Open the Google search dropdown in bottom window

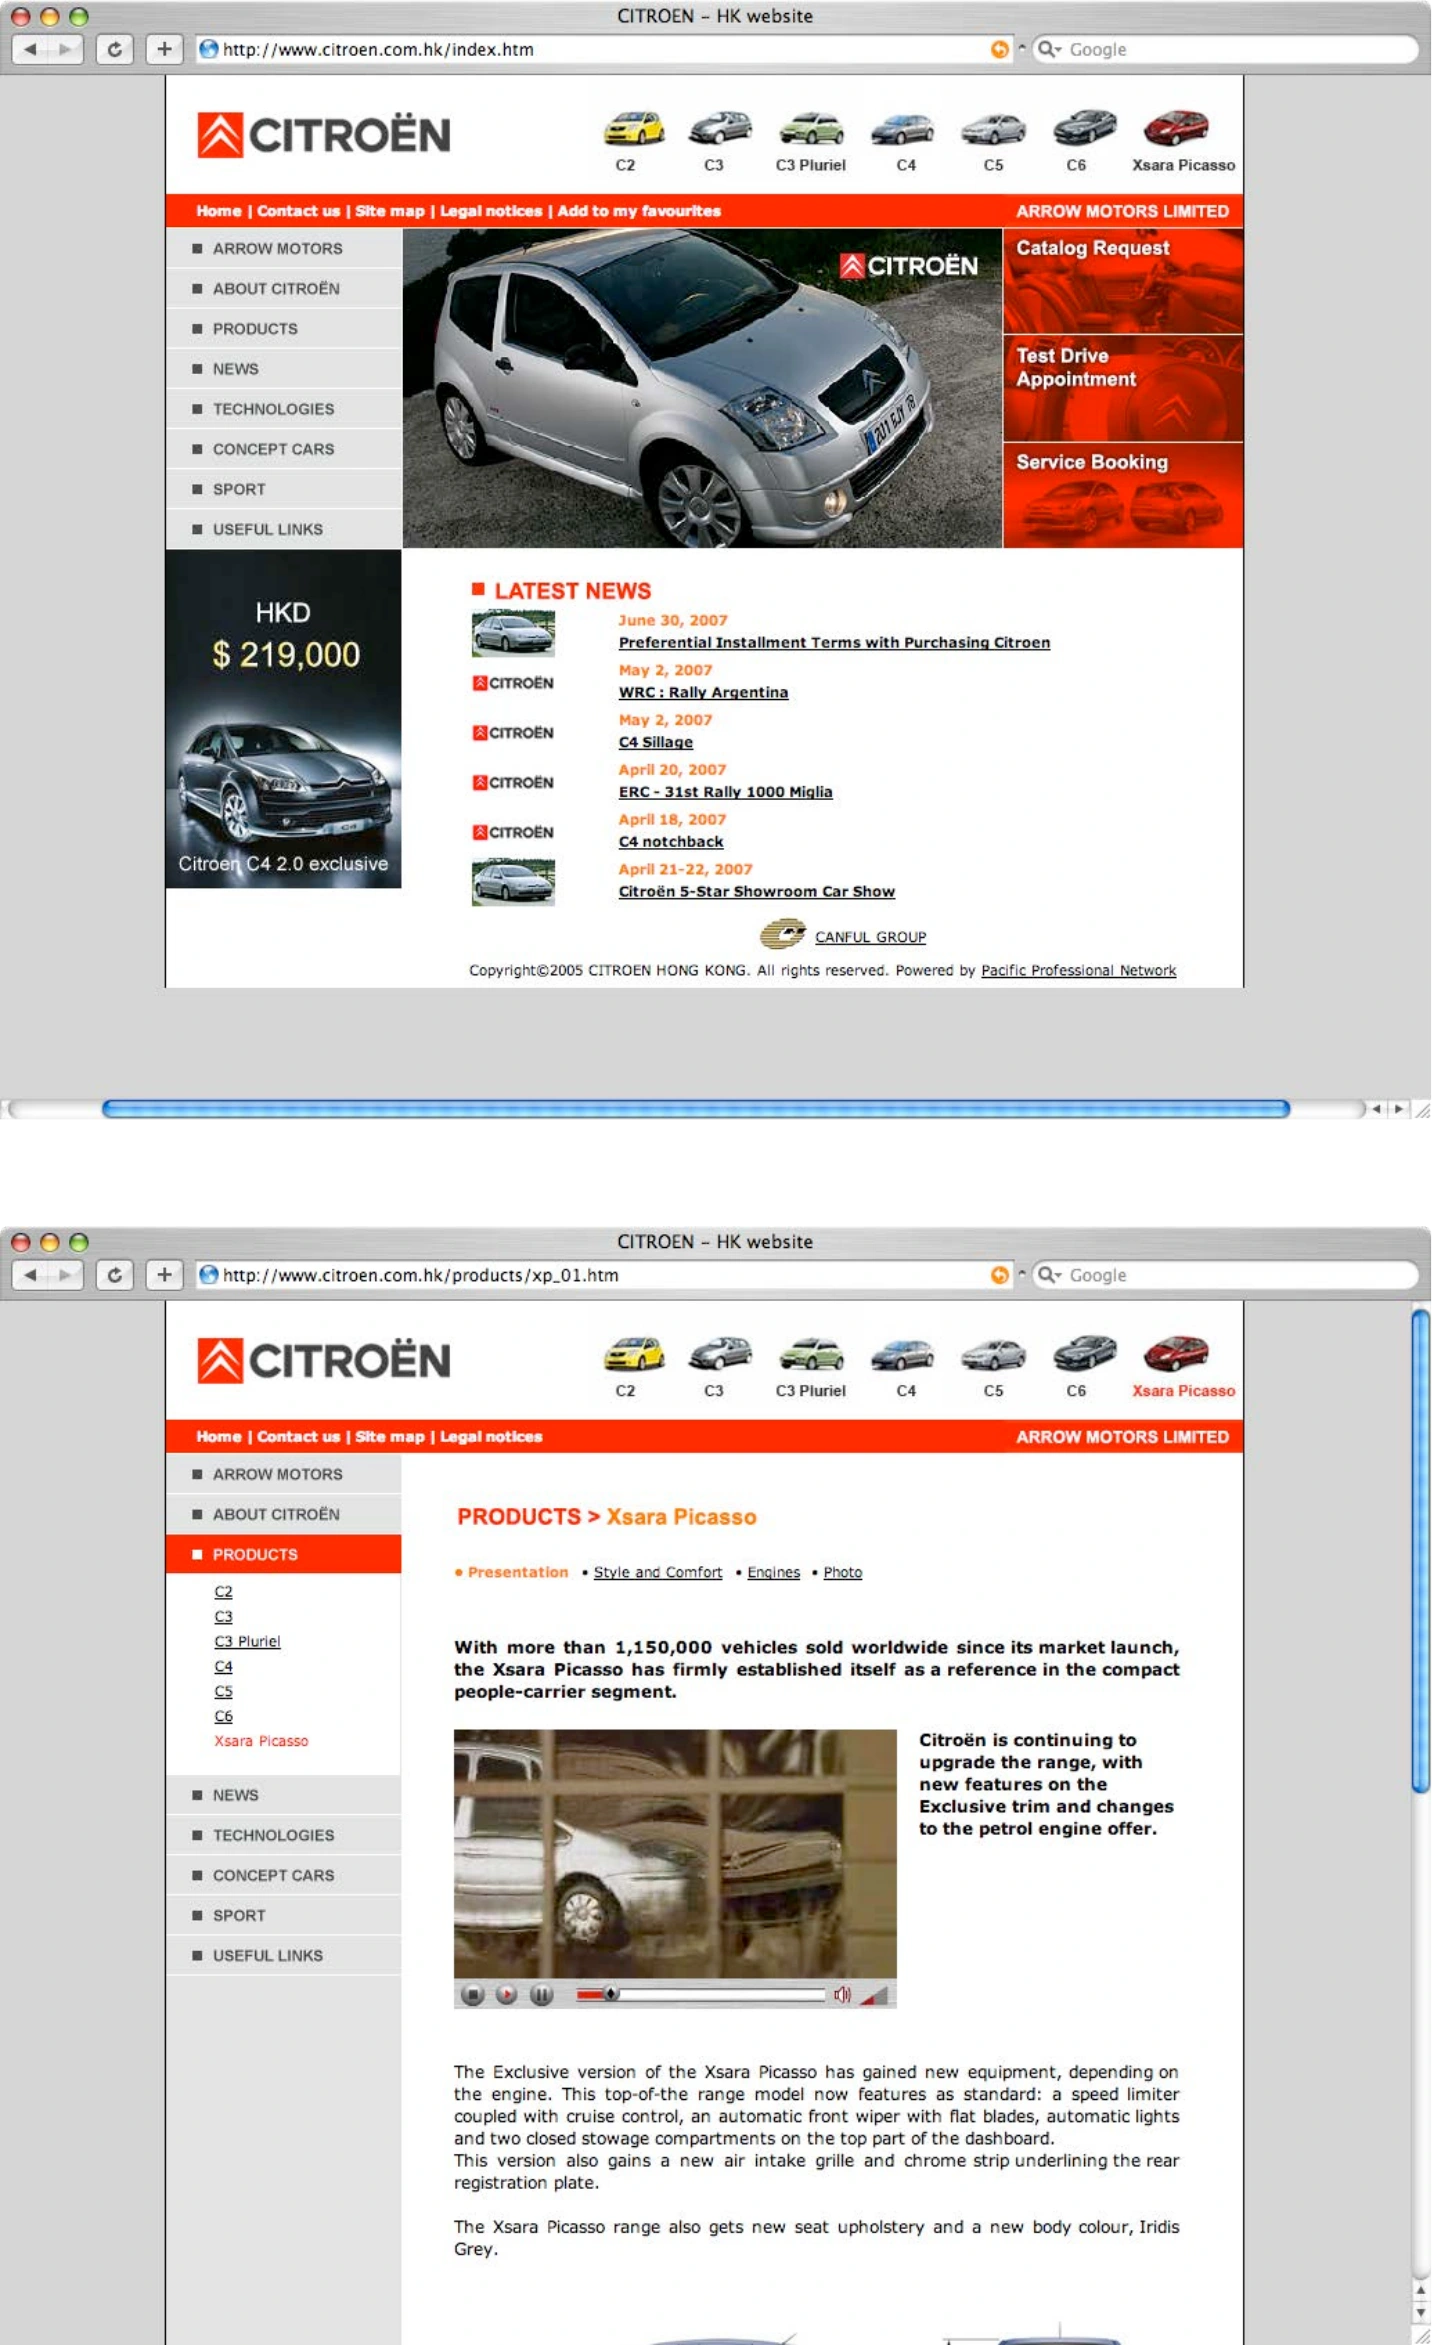pyautogui.click(x=1049, y=1274)
